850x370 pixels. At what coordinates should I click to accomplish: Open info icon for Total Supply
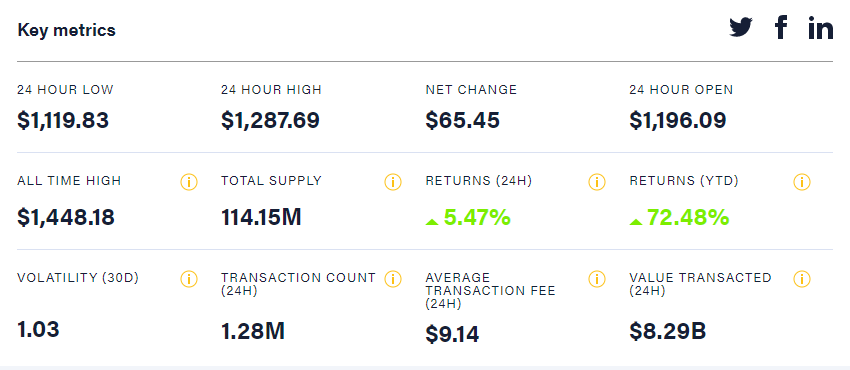pyautogui.click(x=392, y=182)
